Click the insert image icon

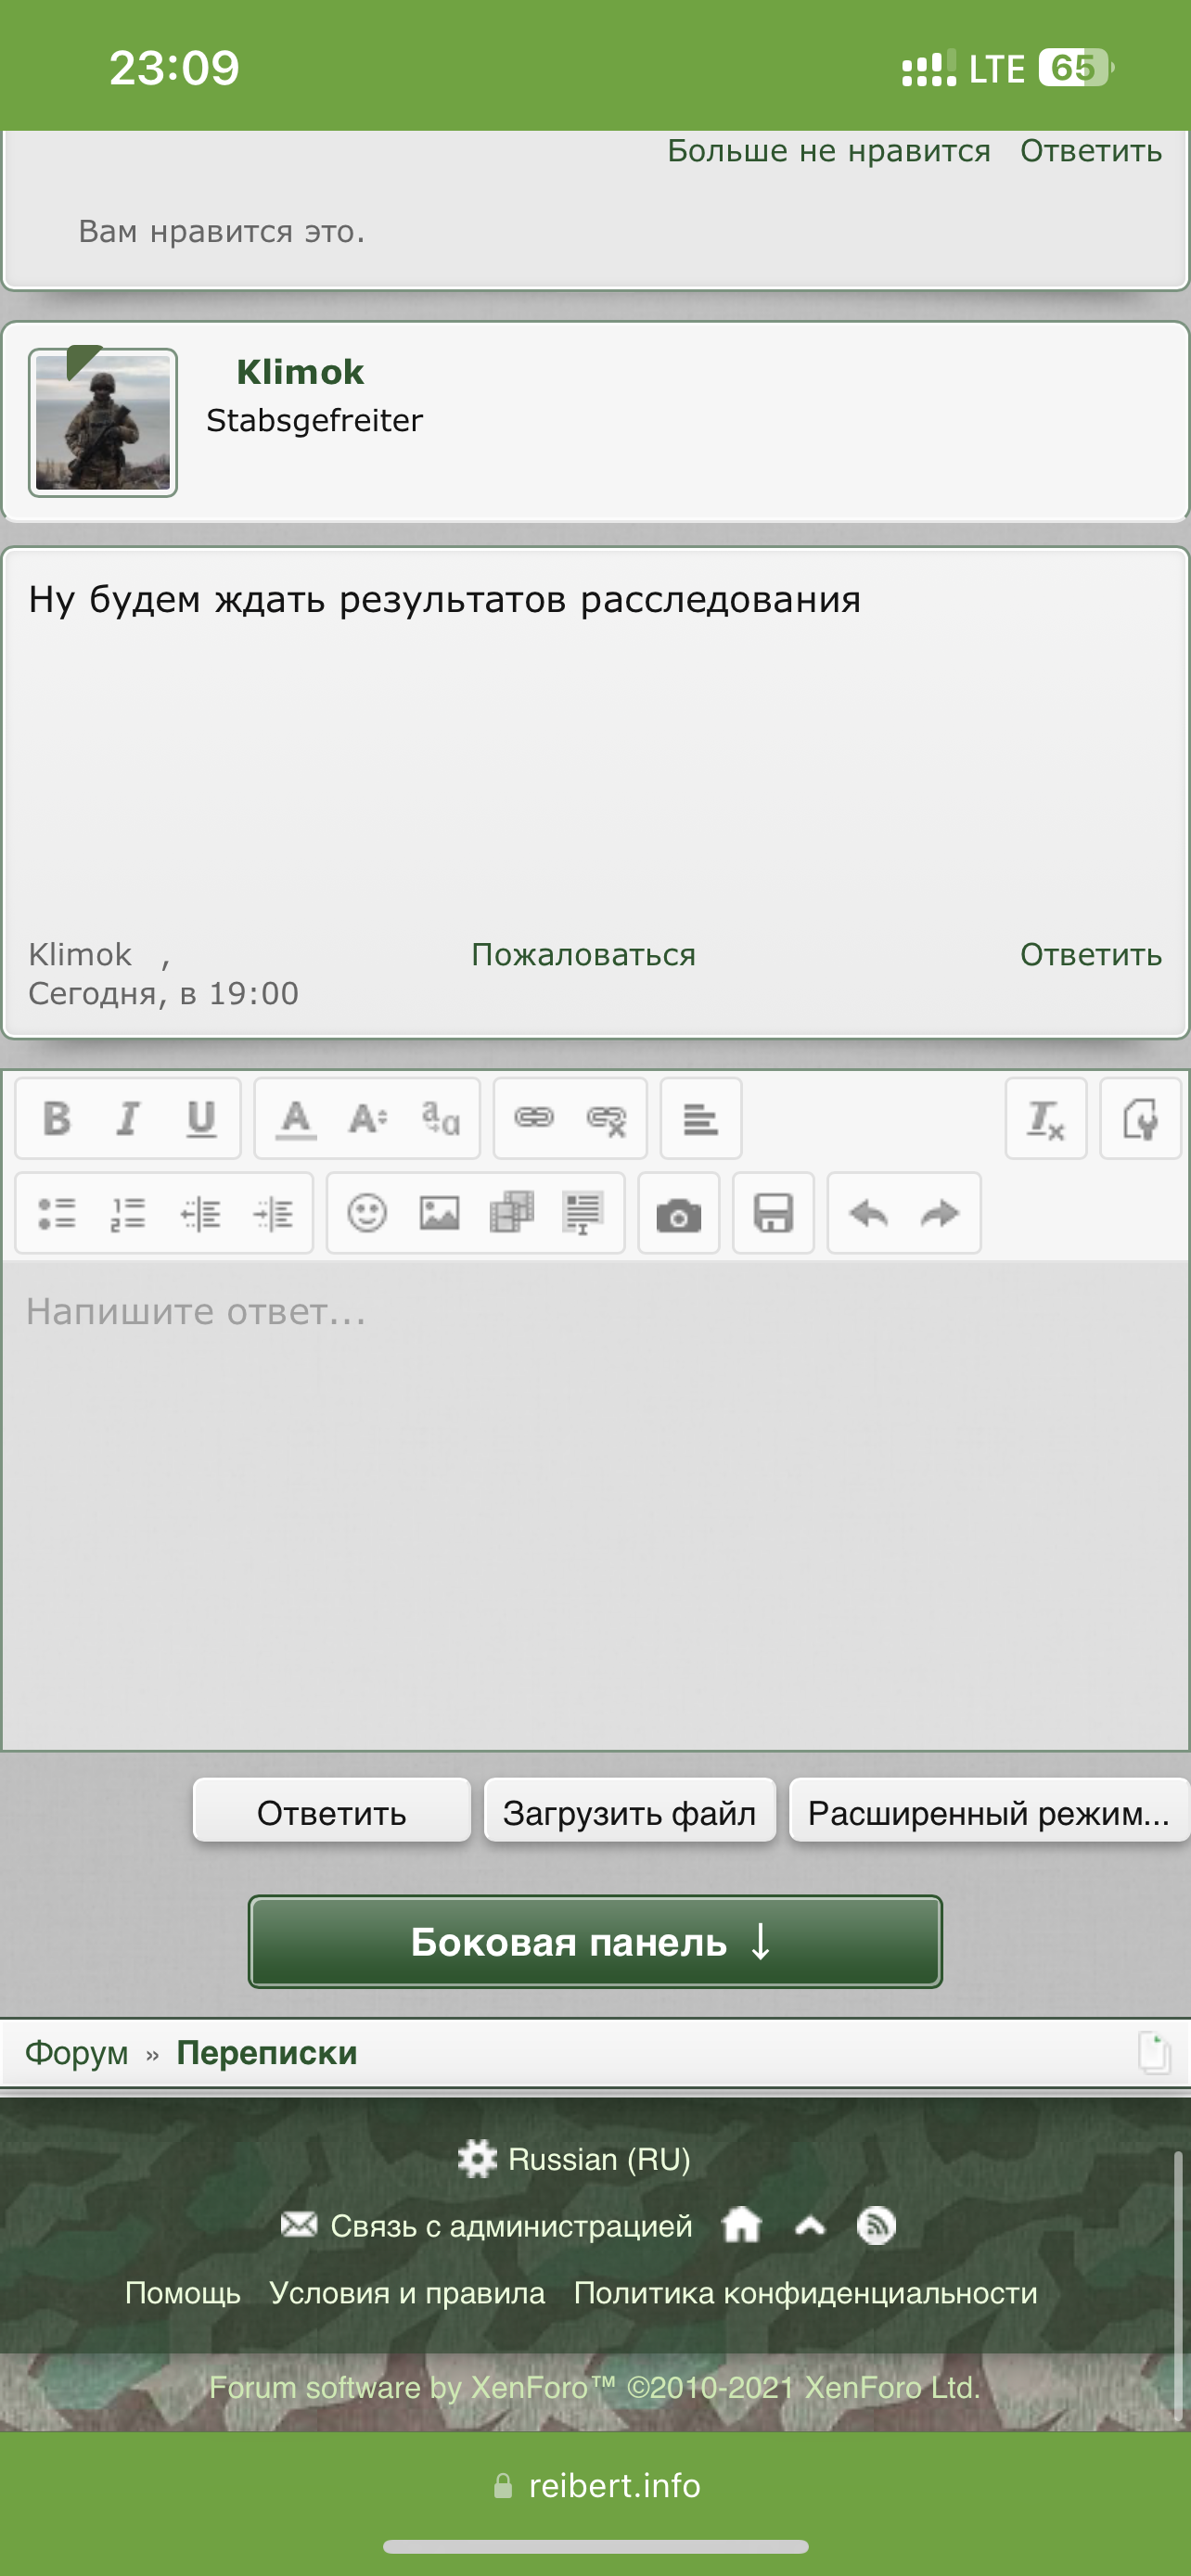pyautogui.click(x=439, y=1213)
